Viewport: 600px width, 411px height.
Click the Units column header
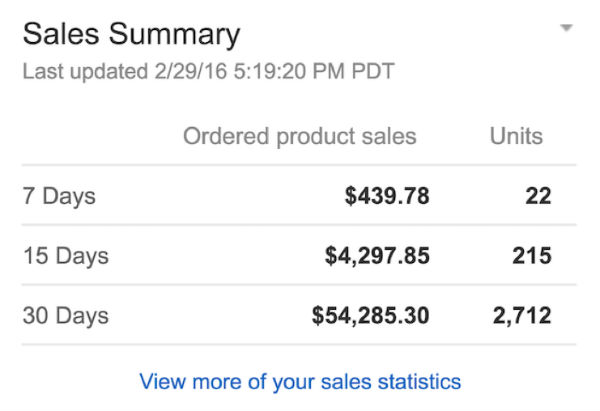click(516, 136)
